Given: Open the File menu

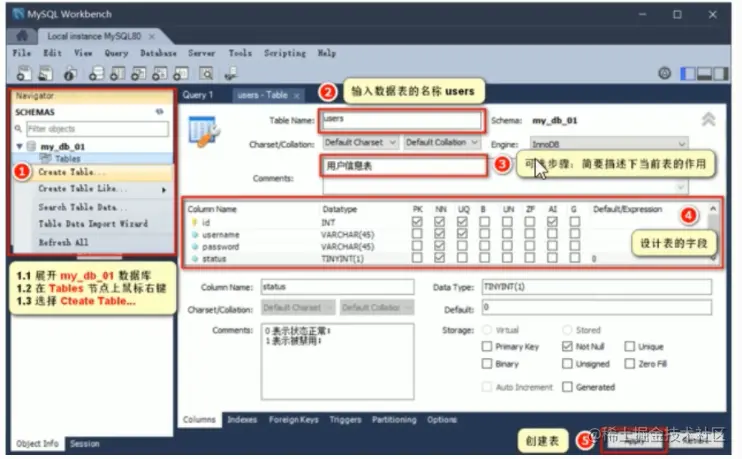Looking at the screenshot, I should pyautogui.click(x=22, y=53).
